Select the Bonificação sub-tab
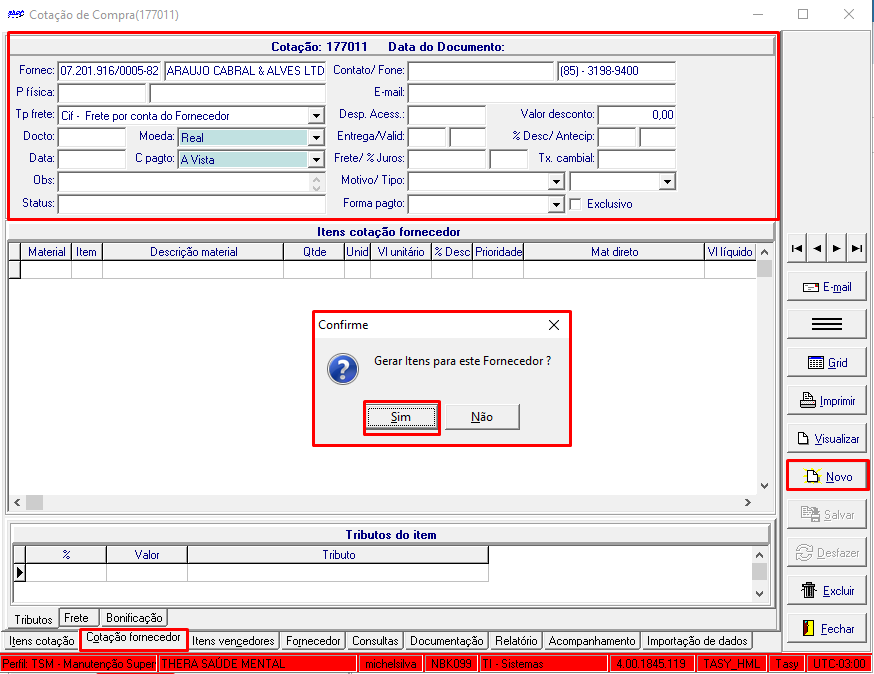 tap(134, 618)
